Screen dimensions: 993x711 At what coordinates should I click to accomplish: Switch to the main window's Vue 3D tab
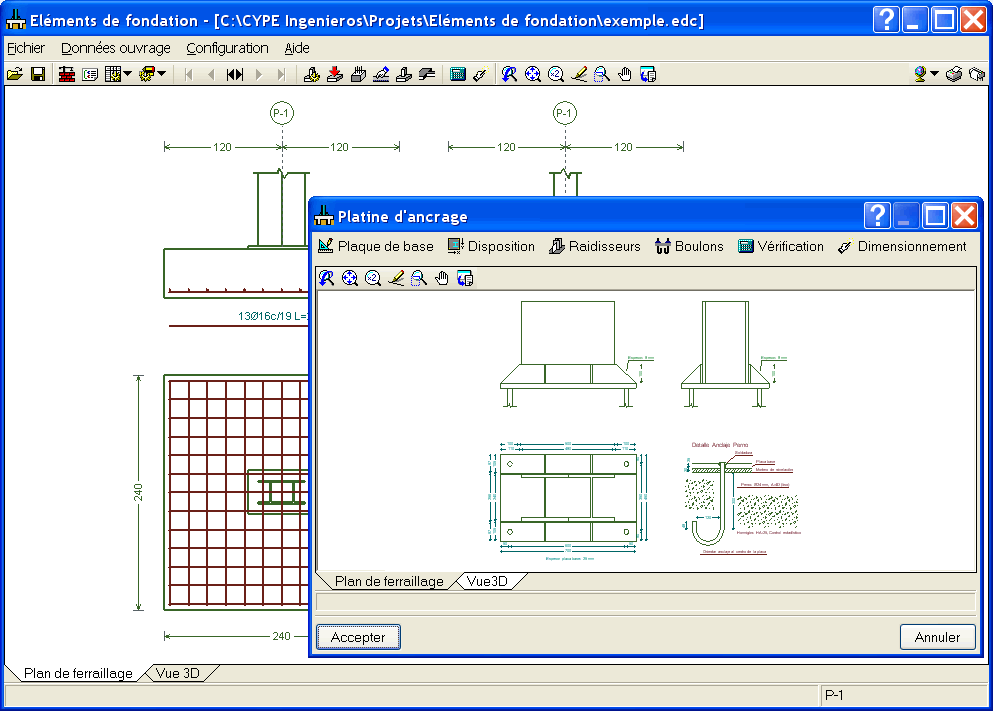178,673
